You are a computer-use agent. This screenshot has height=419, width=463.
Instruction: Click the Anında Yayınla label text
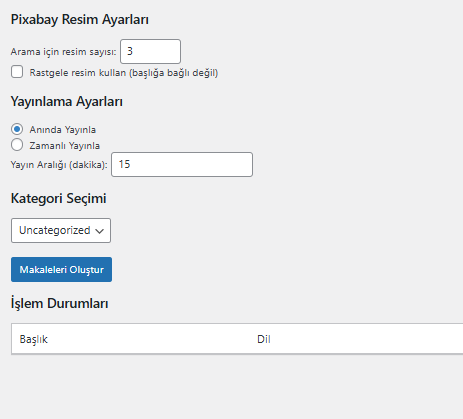[x=63, y=130]
